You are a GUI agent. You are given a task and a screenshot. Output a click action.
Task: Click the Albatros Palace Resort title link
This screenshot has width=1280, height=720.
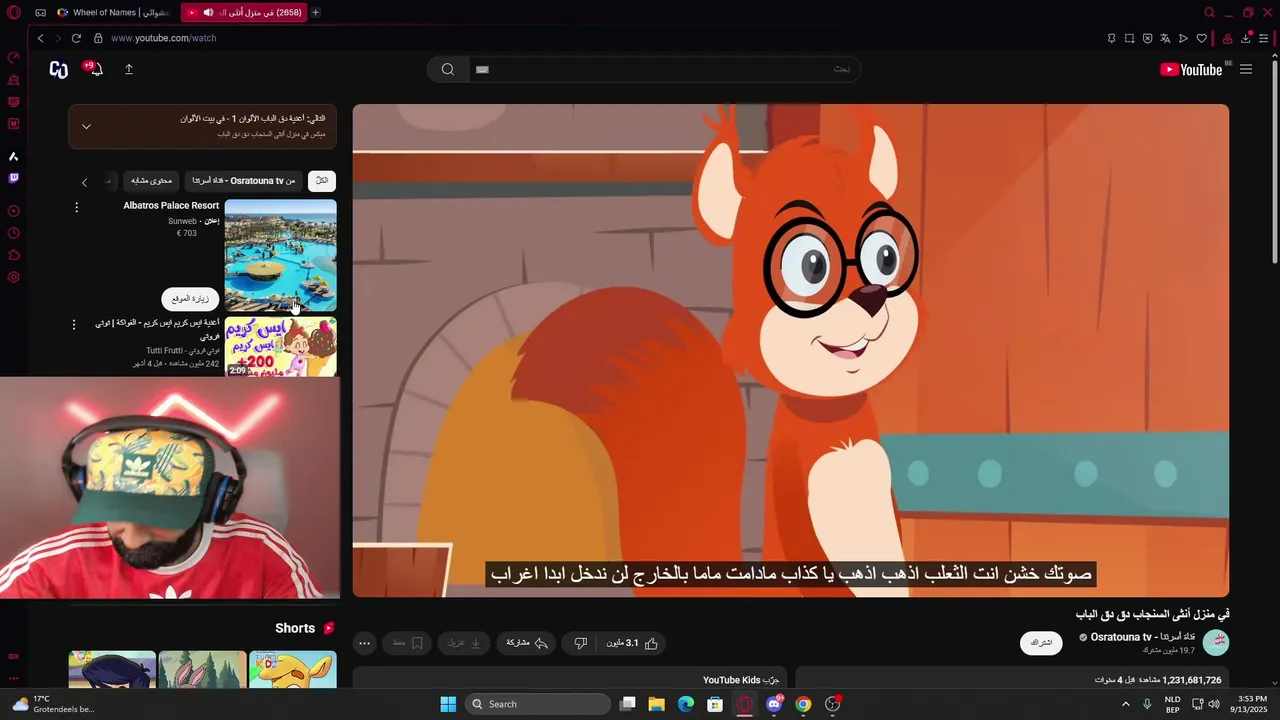pos(171,205)
